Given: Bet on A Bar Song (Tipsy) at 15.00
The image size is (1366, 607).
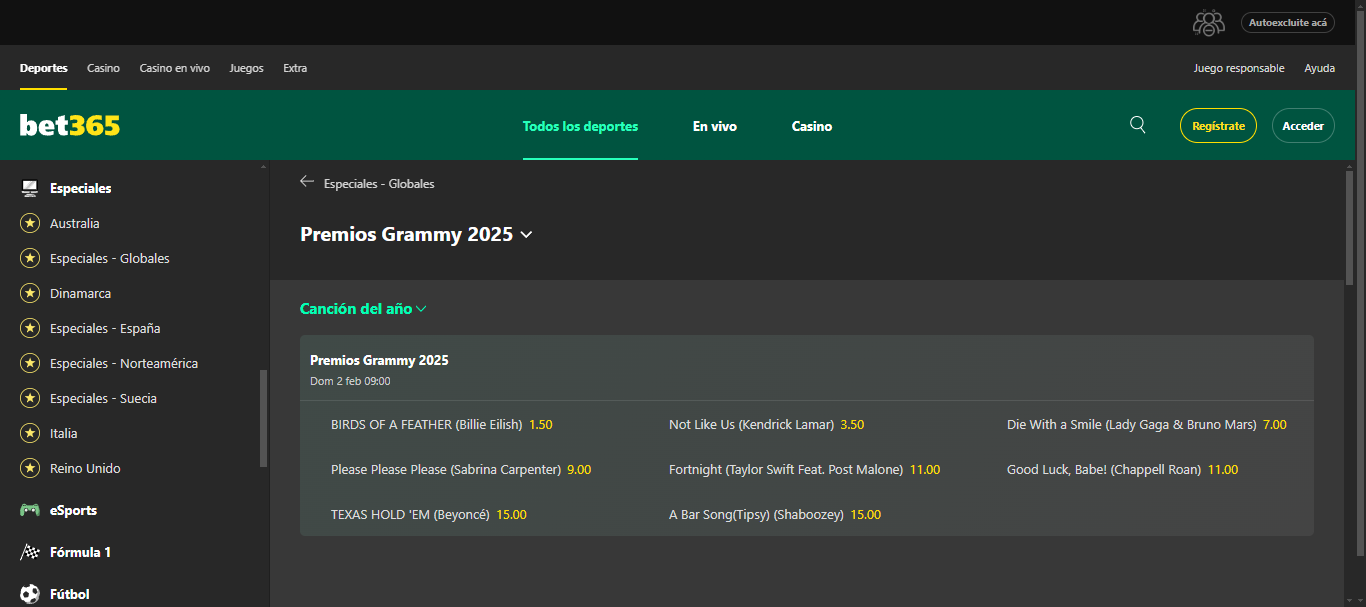Looking at the screenshot, I should click(x=775, y=514).
